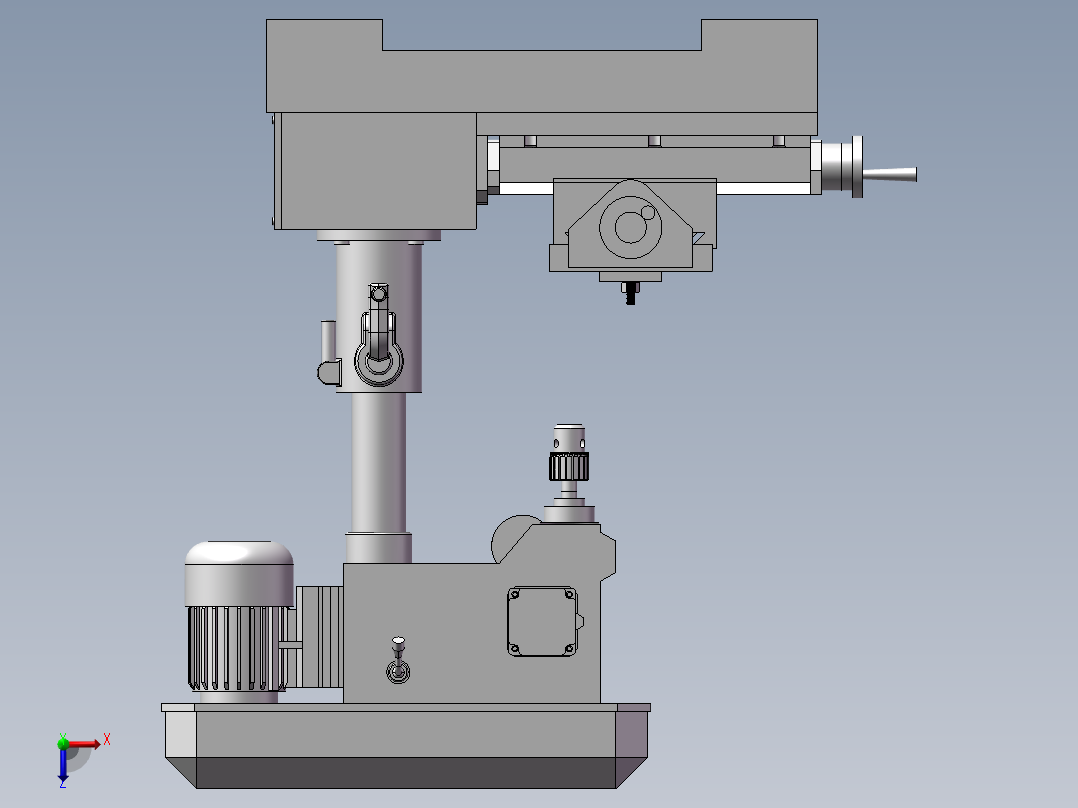The height and width of the screenshot is (808, 1078).
Task: Click the green Y axis origin ball of the triad
Action: pos(63,743)
